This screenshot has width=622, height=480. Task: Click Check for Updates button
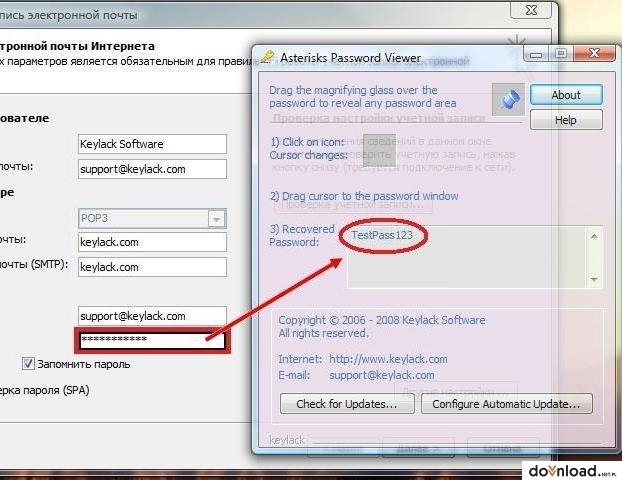[347, 404]
